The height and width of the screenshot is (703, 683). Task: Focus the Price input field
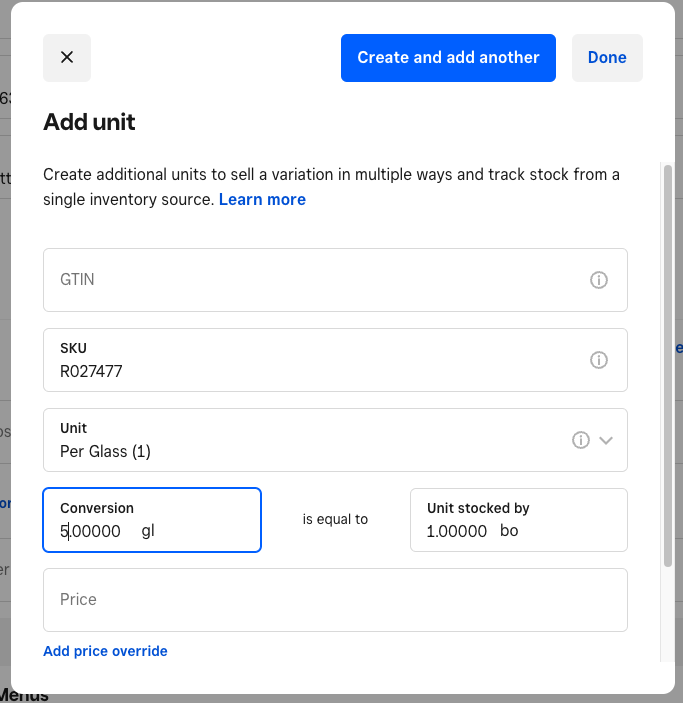tap(335, 600)
